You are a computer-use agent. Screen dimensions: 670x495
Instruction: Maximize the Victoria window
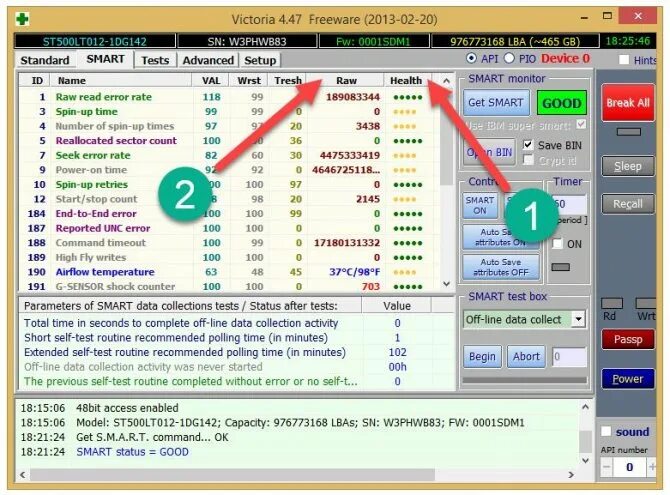(x=607, y=16)
